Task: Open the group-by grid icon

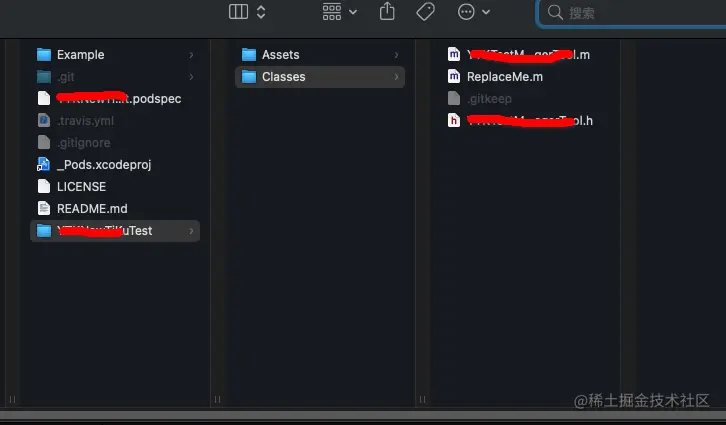Action: 332,12
